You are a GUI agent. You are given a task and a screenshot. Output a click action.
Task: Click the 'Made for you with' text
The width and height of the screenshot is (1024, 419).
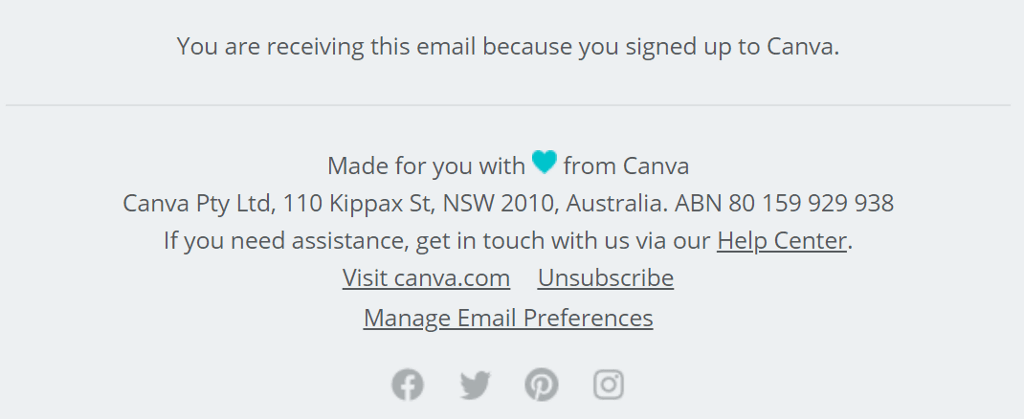coord(425,166)
